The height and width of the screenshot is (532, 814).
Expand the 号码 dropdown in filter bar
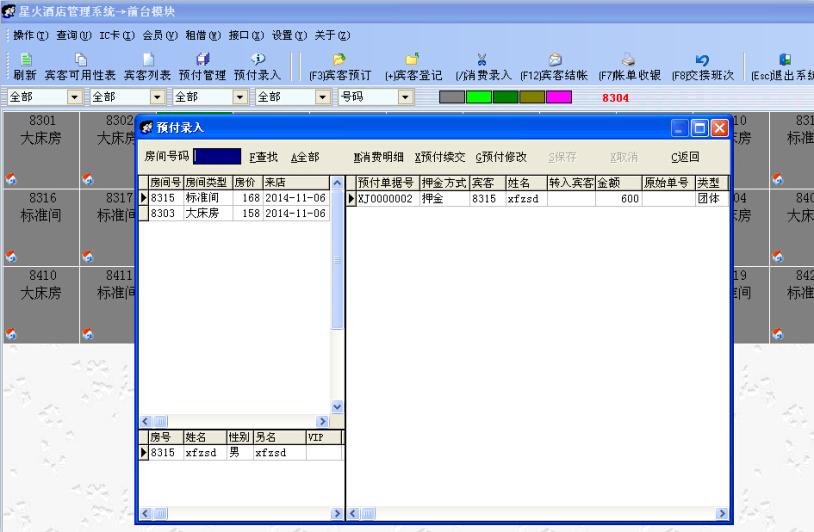coord(406,97)
